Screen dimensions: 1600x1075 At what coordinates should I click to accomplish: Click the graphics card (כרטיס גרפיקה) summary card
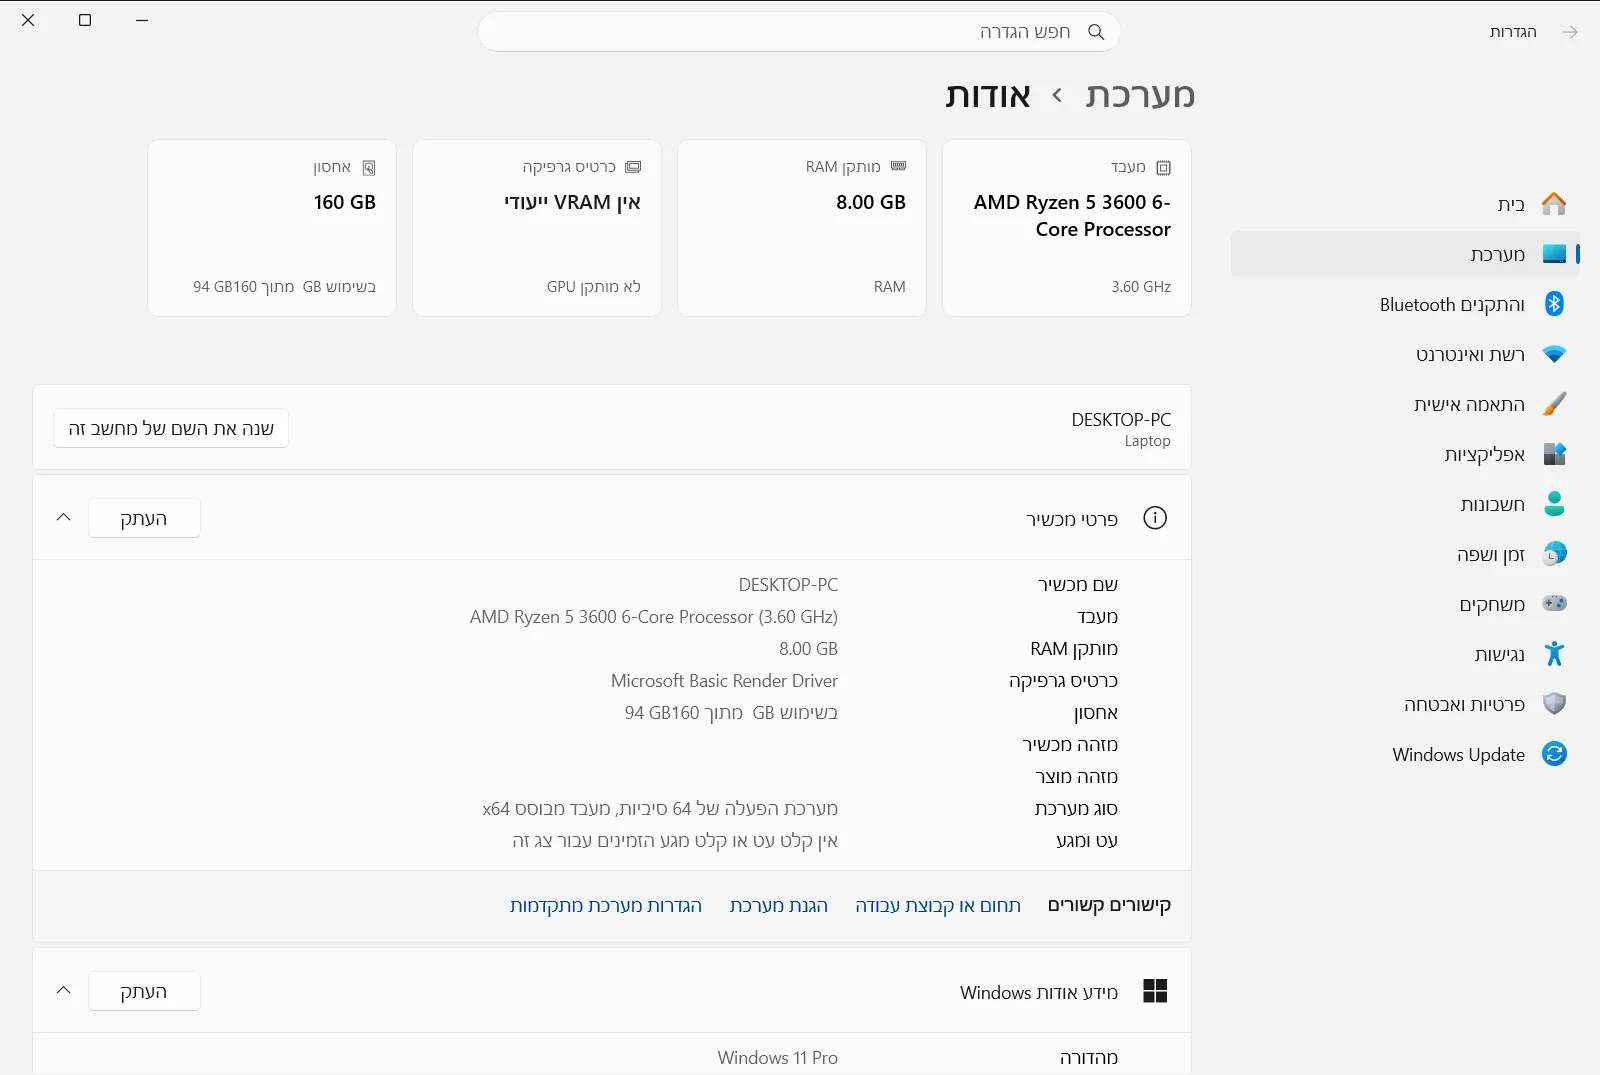coord(537,228)
